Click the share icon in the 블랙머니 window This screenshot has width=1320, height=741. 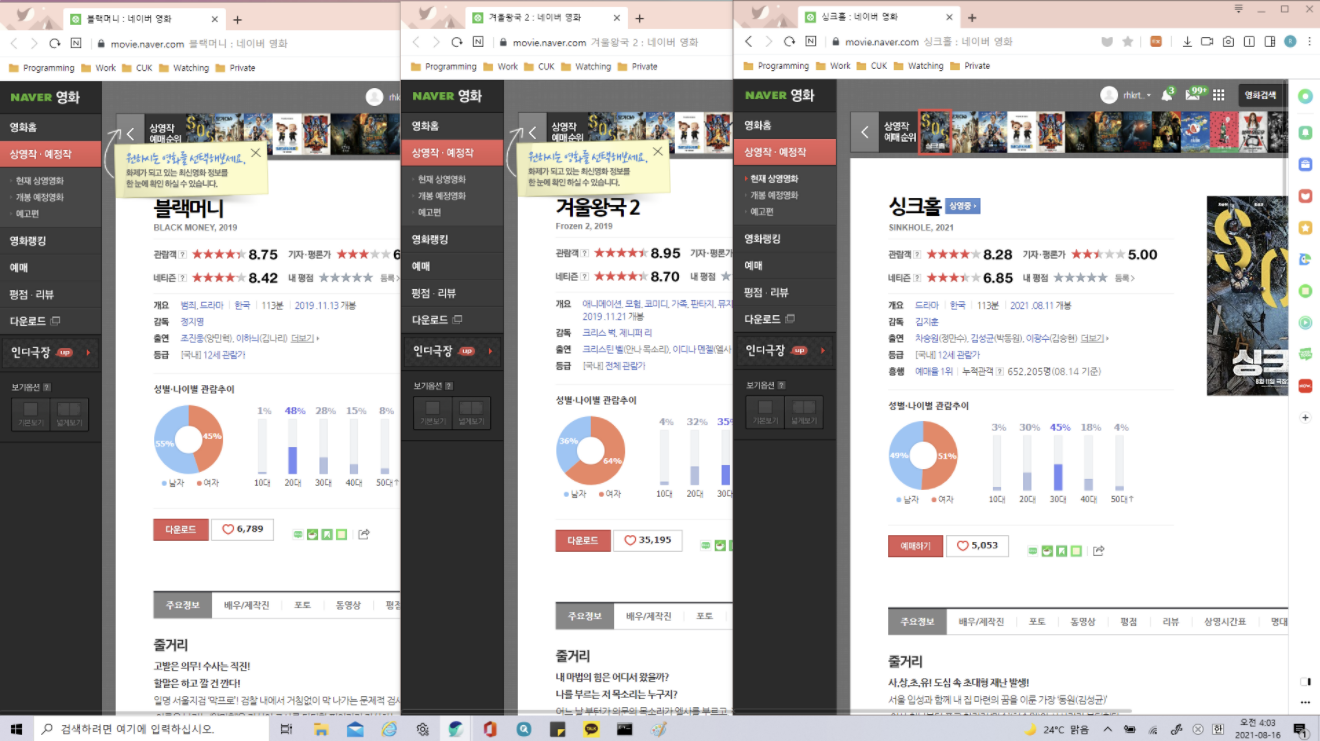coord(364,534)
